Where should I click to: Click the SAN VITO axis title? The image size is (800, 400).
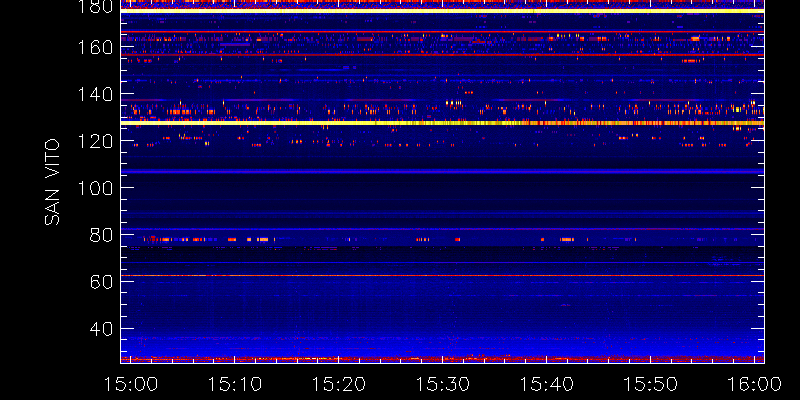click(x=52, y=182)
